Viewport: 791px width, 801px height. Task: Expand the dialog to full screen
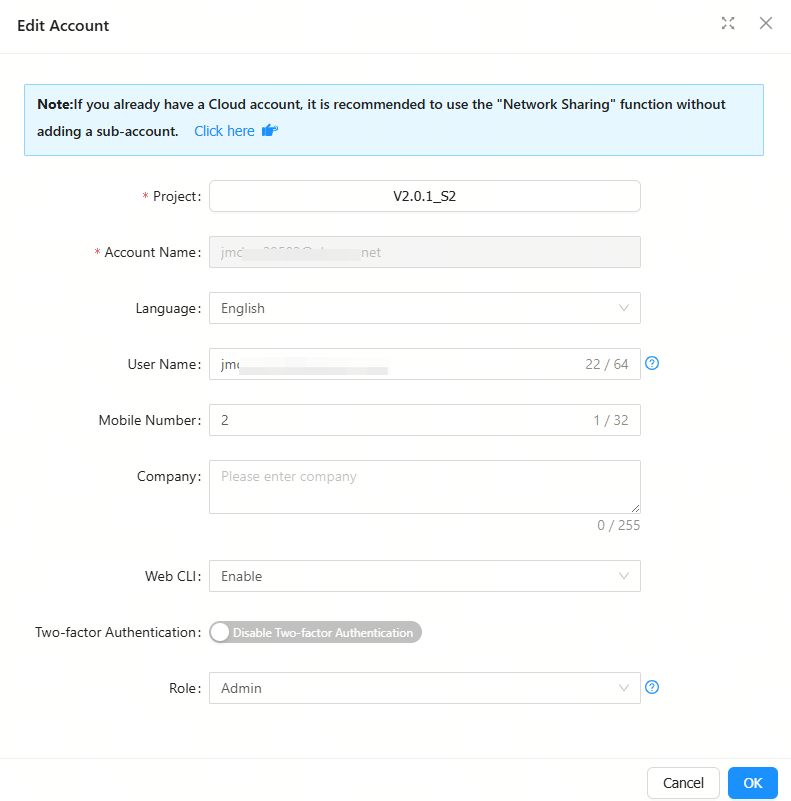tap(728, 24)
